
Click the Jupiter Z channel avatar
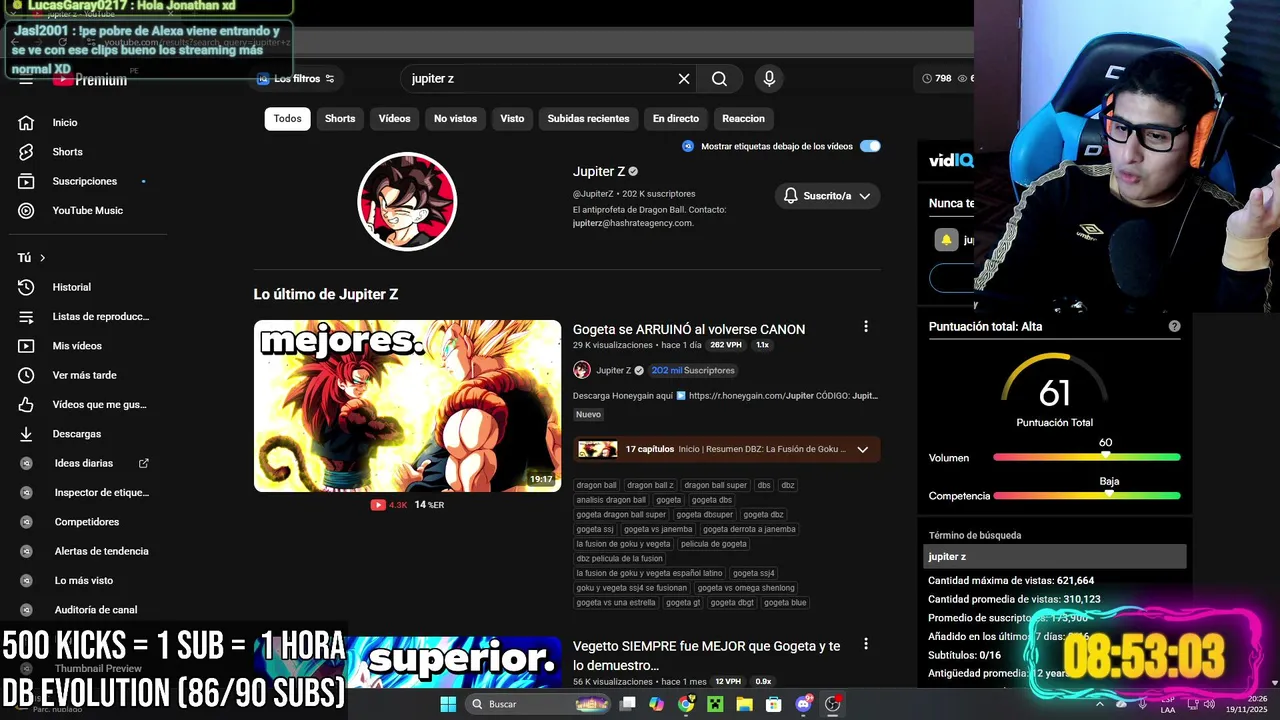pos(407,202)
